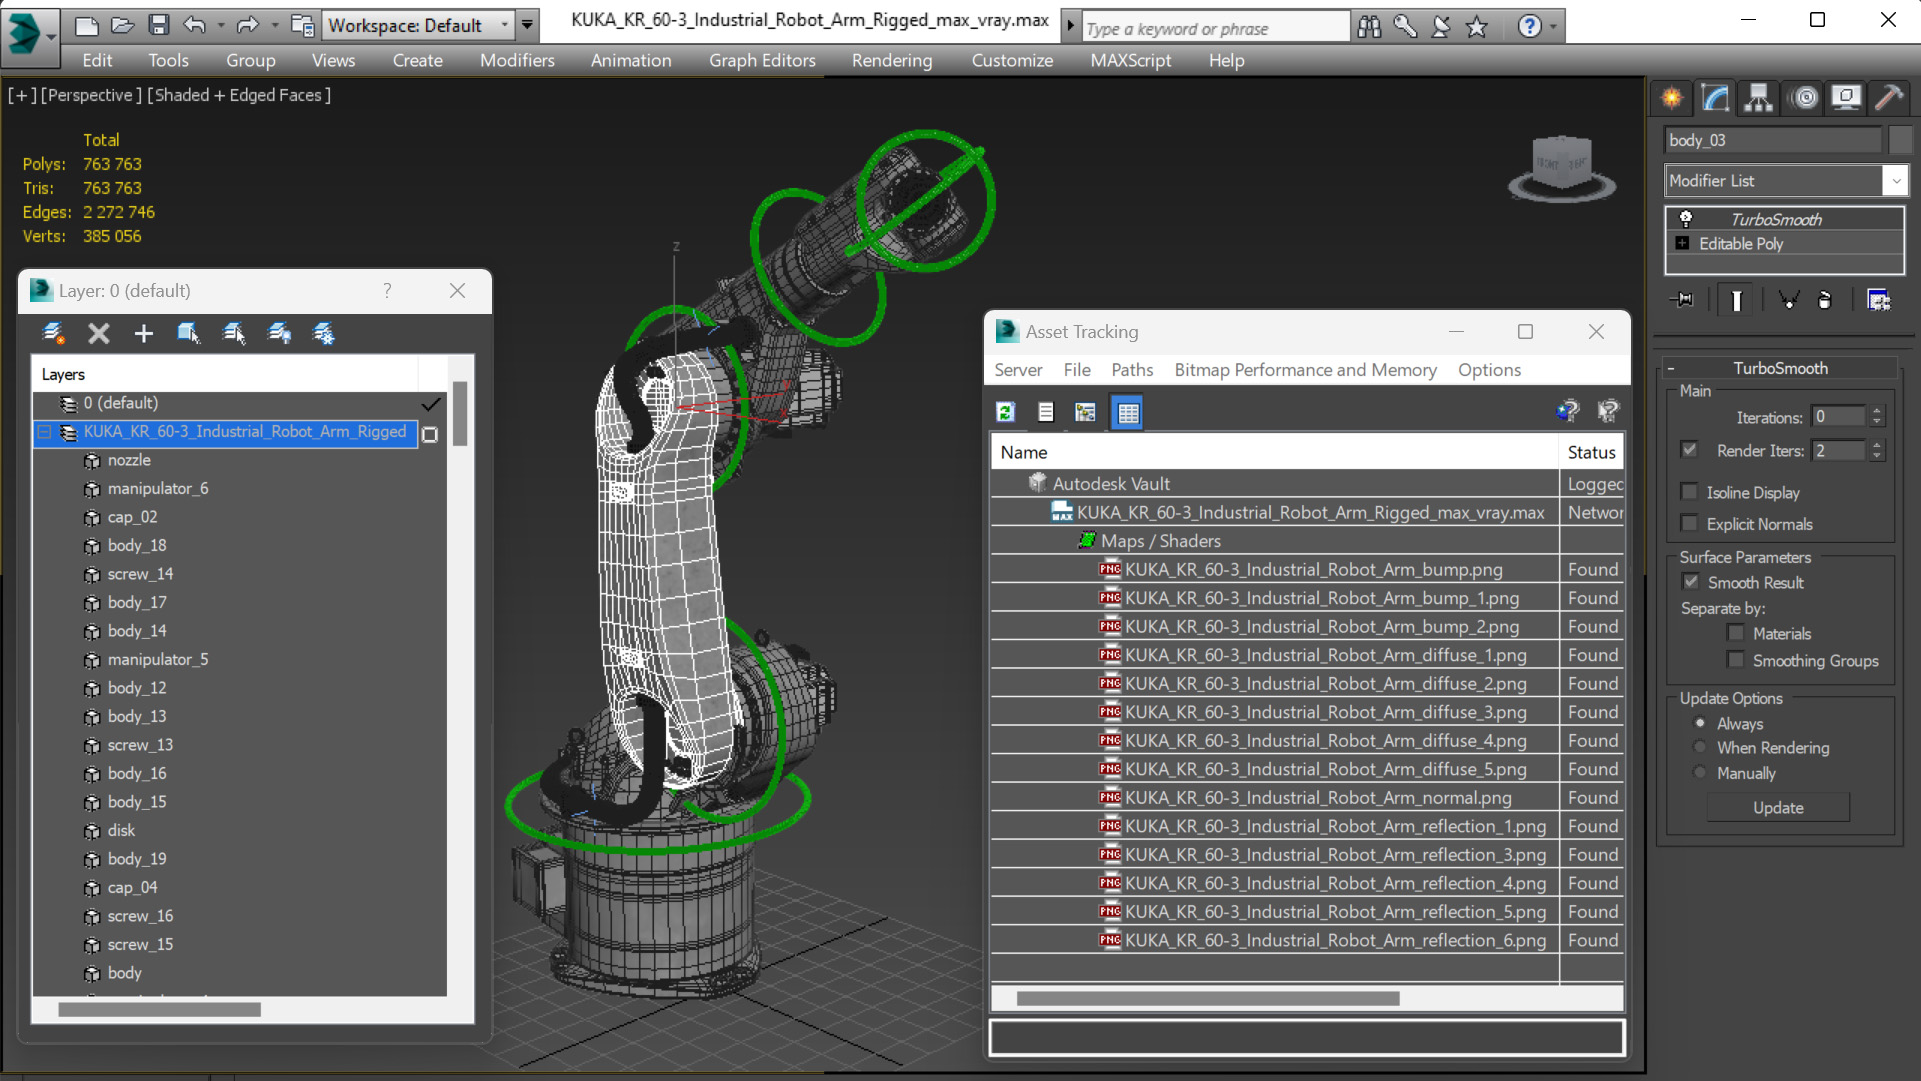Enable Smoothing Groups checkbox
Viewport: 1921px width, 1081px height.
coord(1736,660)
